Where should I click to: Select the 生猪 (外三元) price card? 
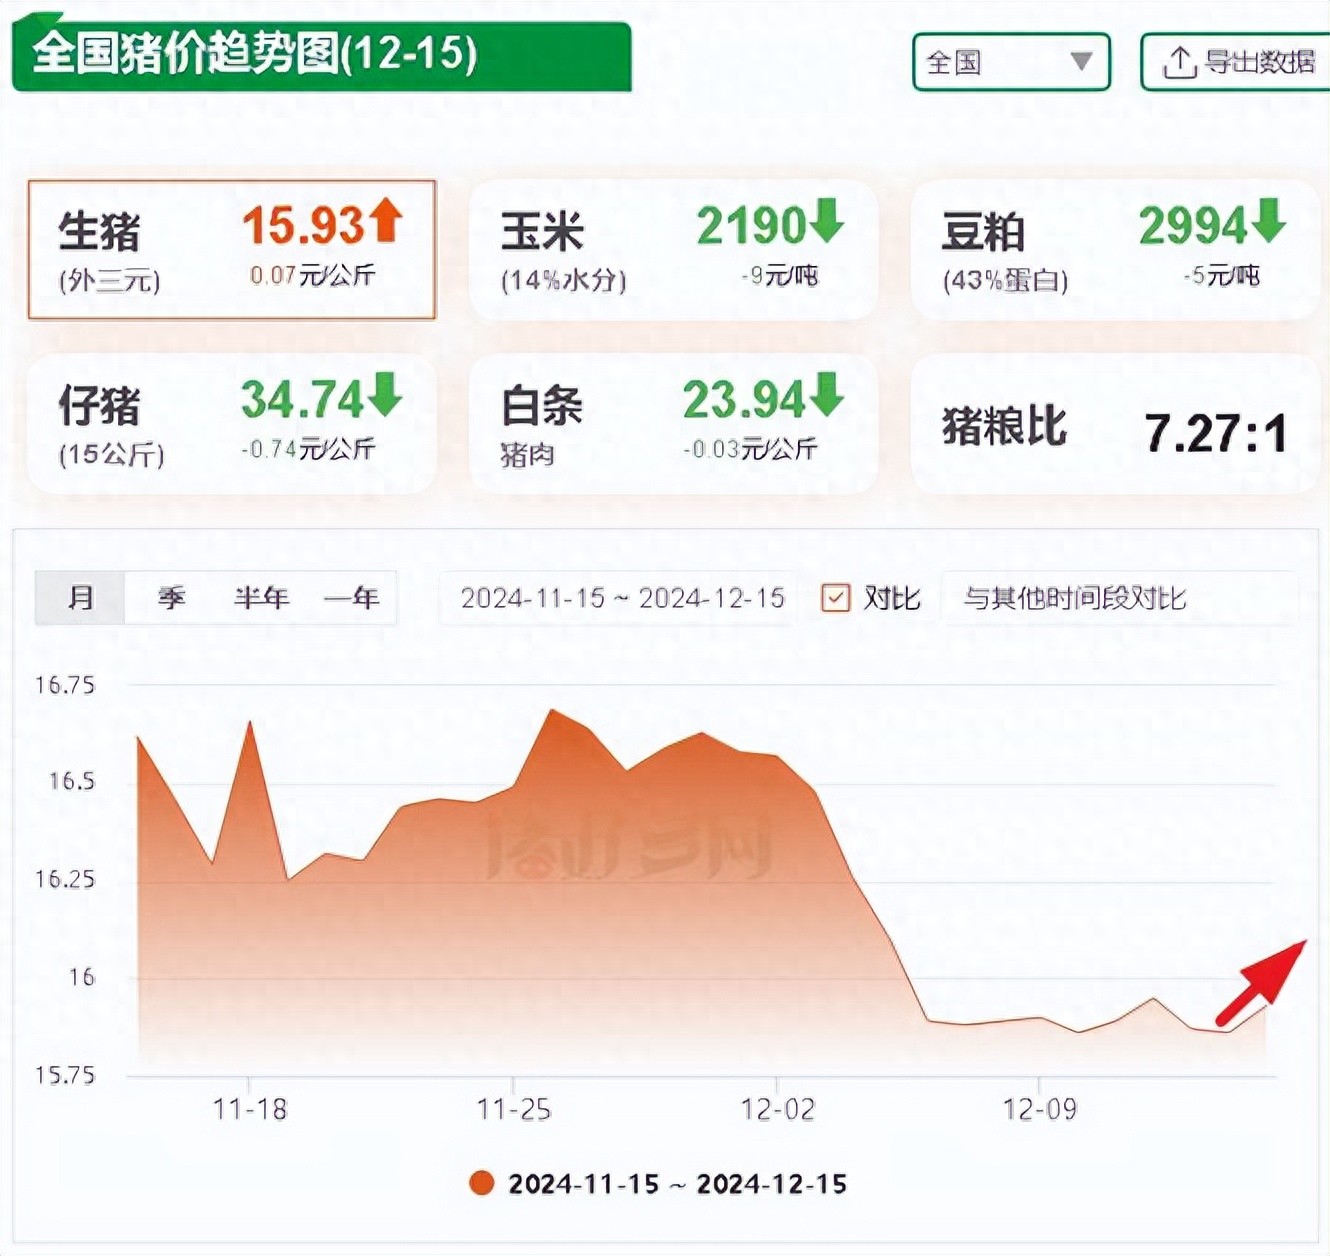232,250
